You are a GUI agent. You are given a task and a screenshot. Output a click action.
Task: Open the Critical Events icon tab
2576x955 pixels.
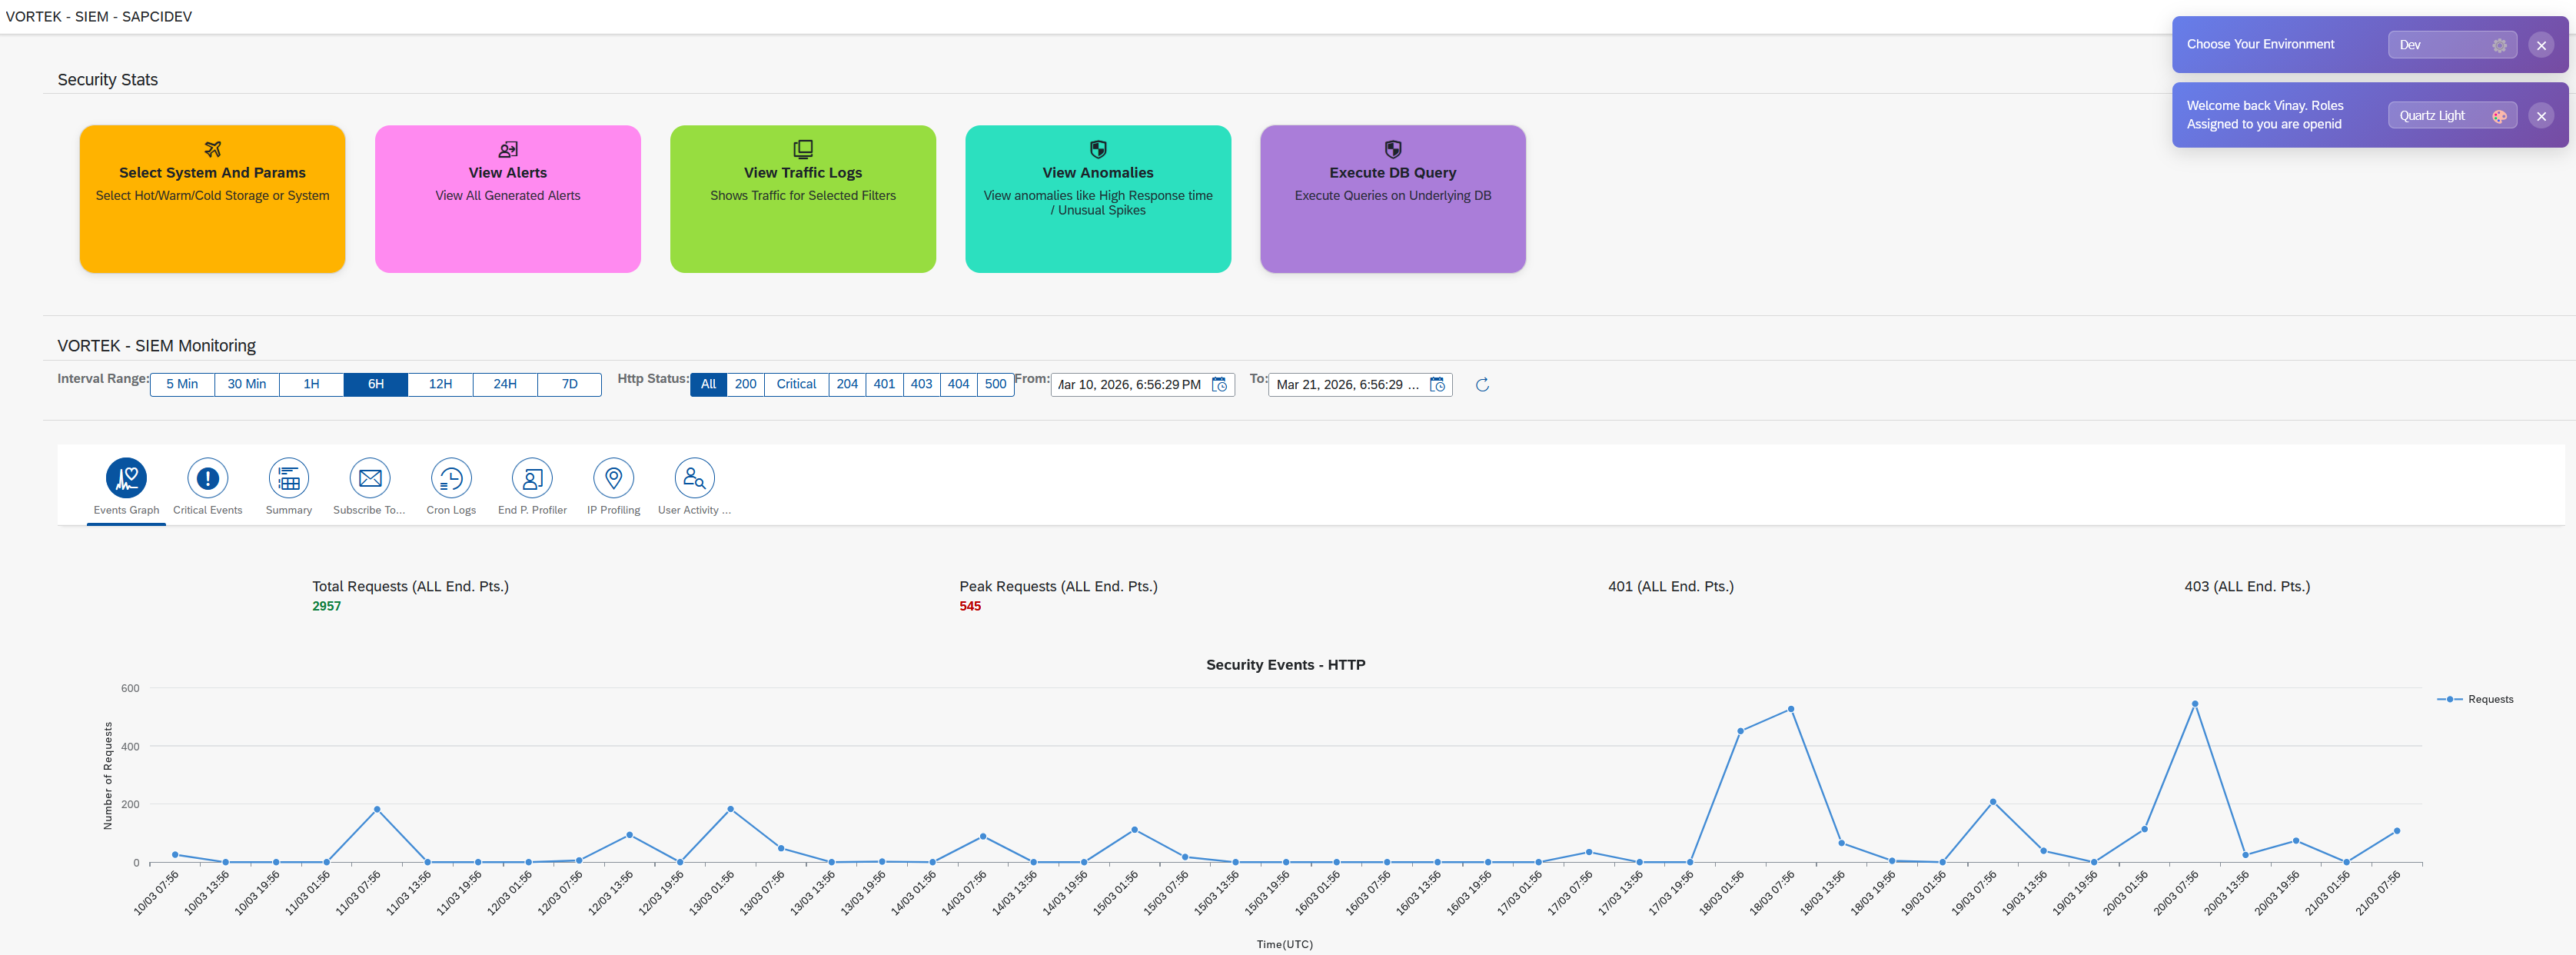click(x=207, y=479)
